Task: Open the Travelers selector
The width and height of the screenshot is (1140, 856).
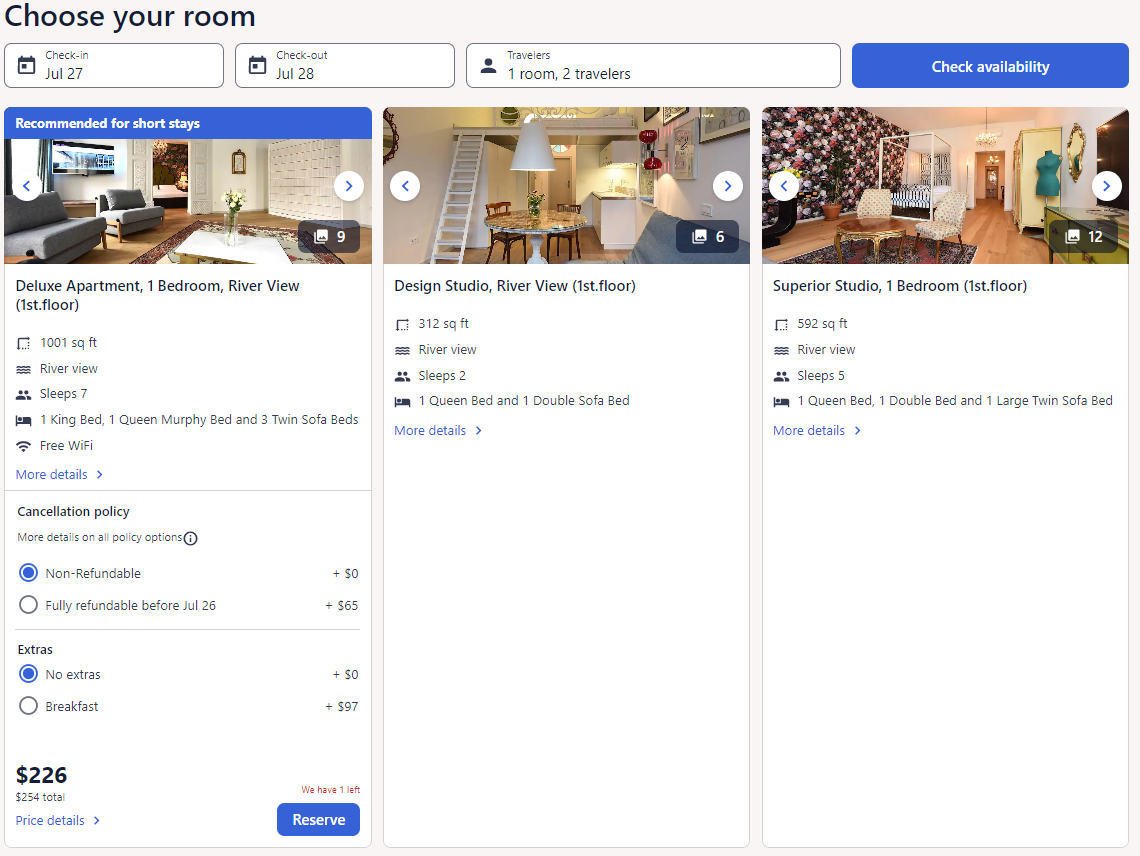Action: [654, 65]
